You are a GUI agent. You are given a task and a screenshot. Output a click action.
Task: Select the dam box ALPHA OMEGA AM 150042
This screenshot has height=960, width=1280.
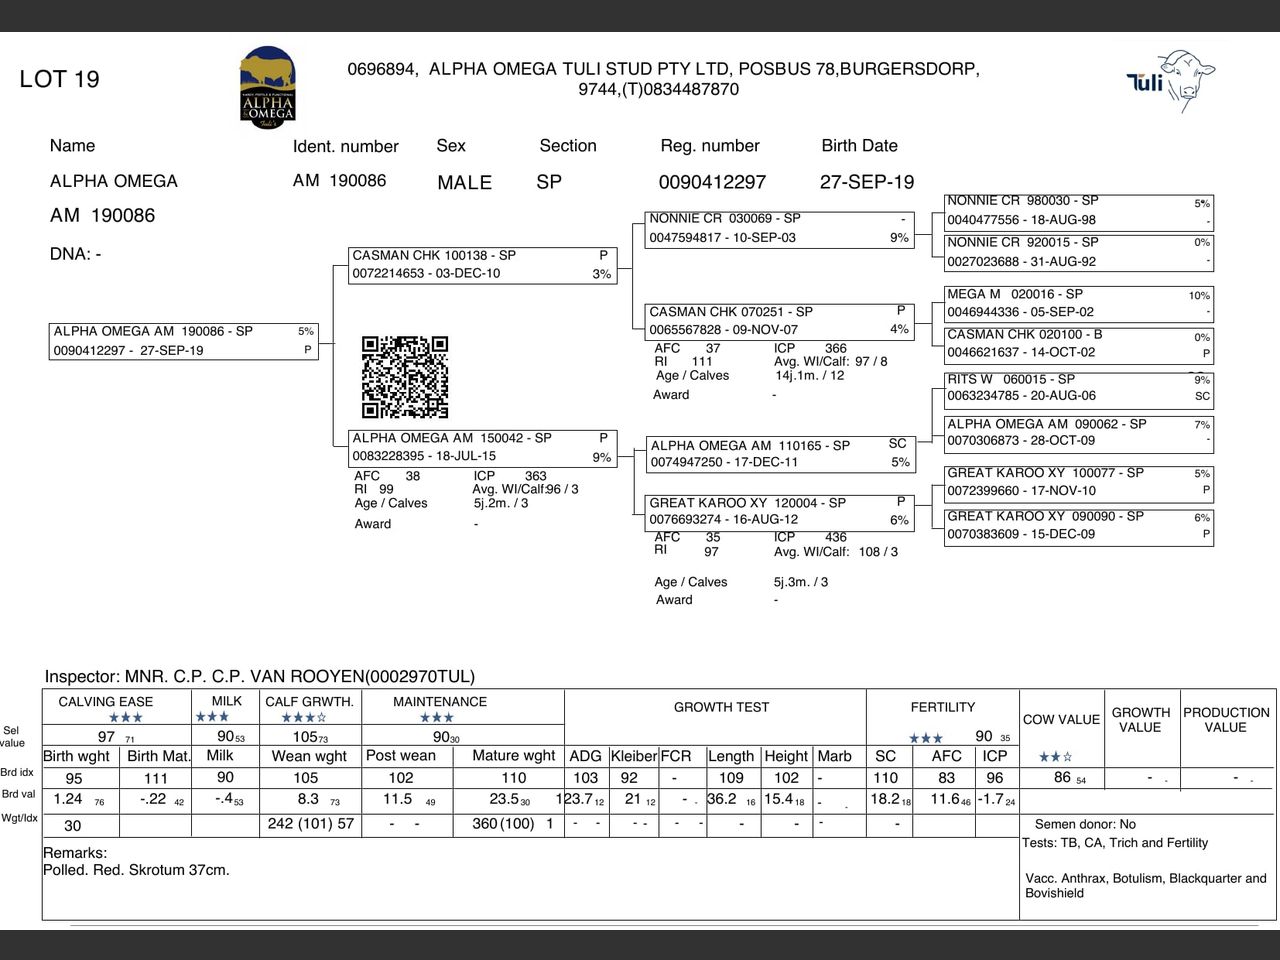483,447
